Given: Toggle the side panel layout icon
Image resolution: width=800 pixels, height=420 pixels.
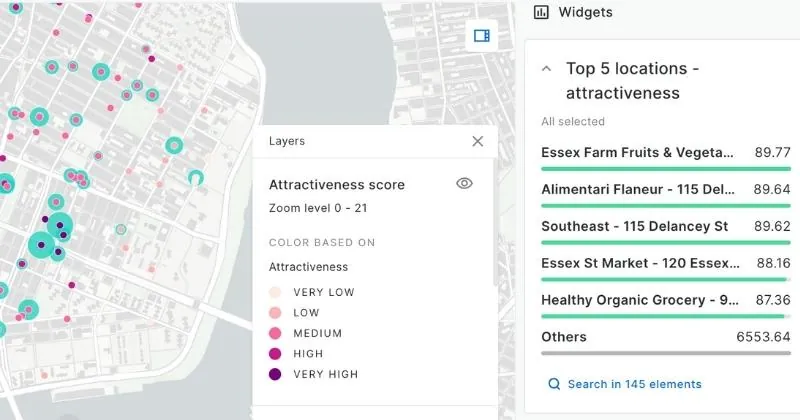Looking at the screenshot, I should [x=482, y=36].
